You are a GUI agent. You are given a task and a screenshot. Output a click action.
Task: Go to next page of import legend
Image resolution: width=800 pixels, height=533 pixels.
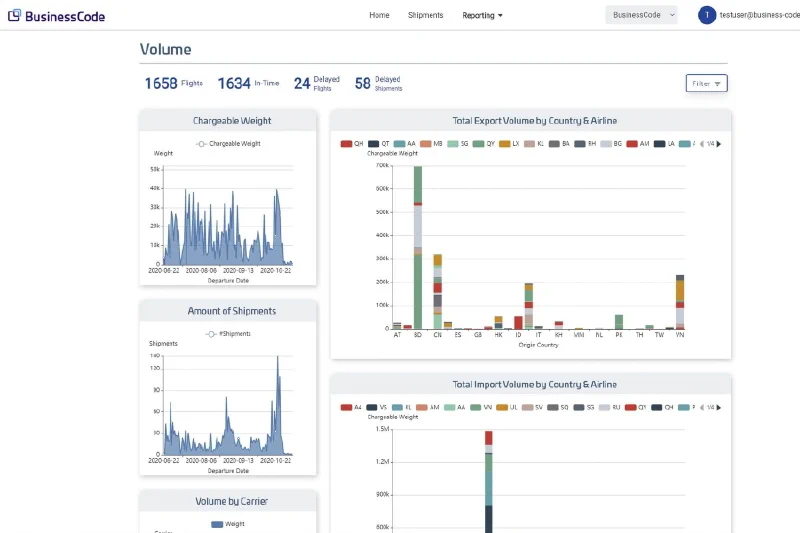click(719, 407)
